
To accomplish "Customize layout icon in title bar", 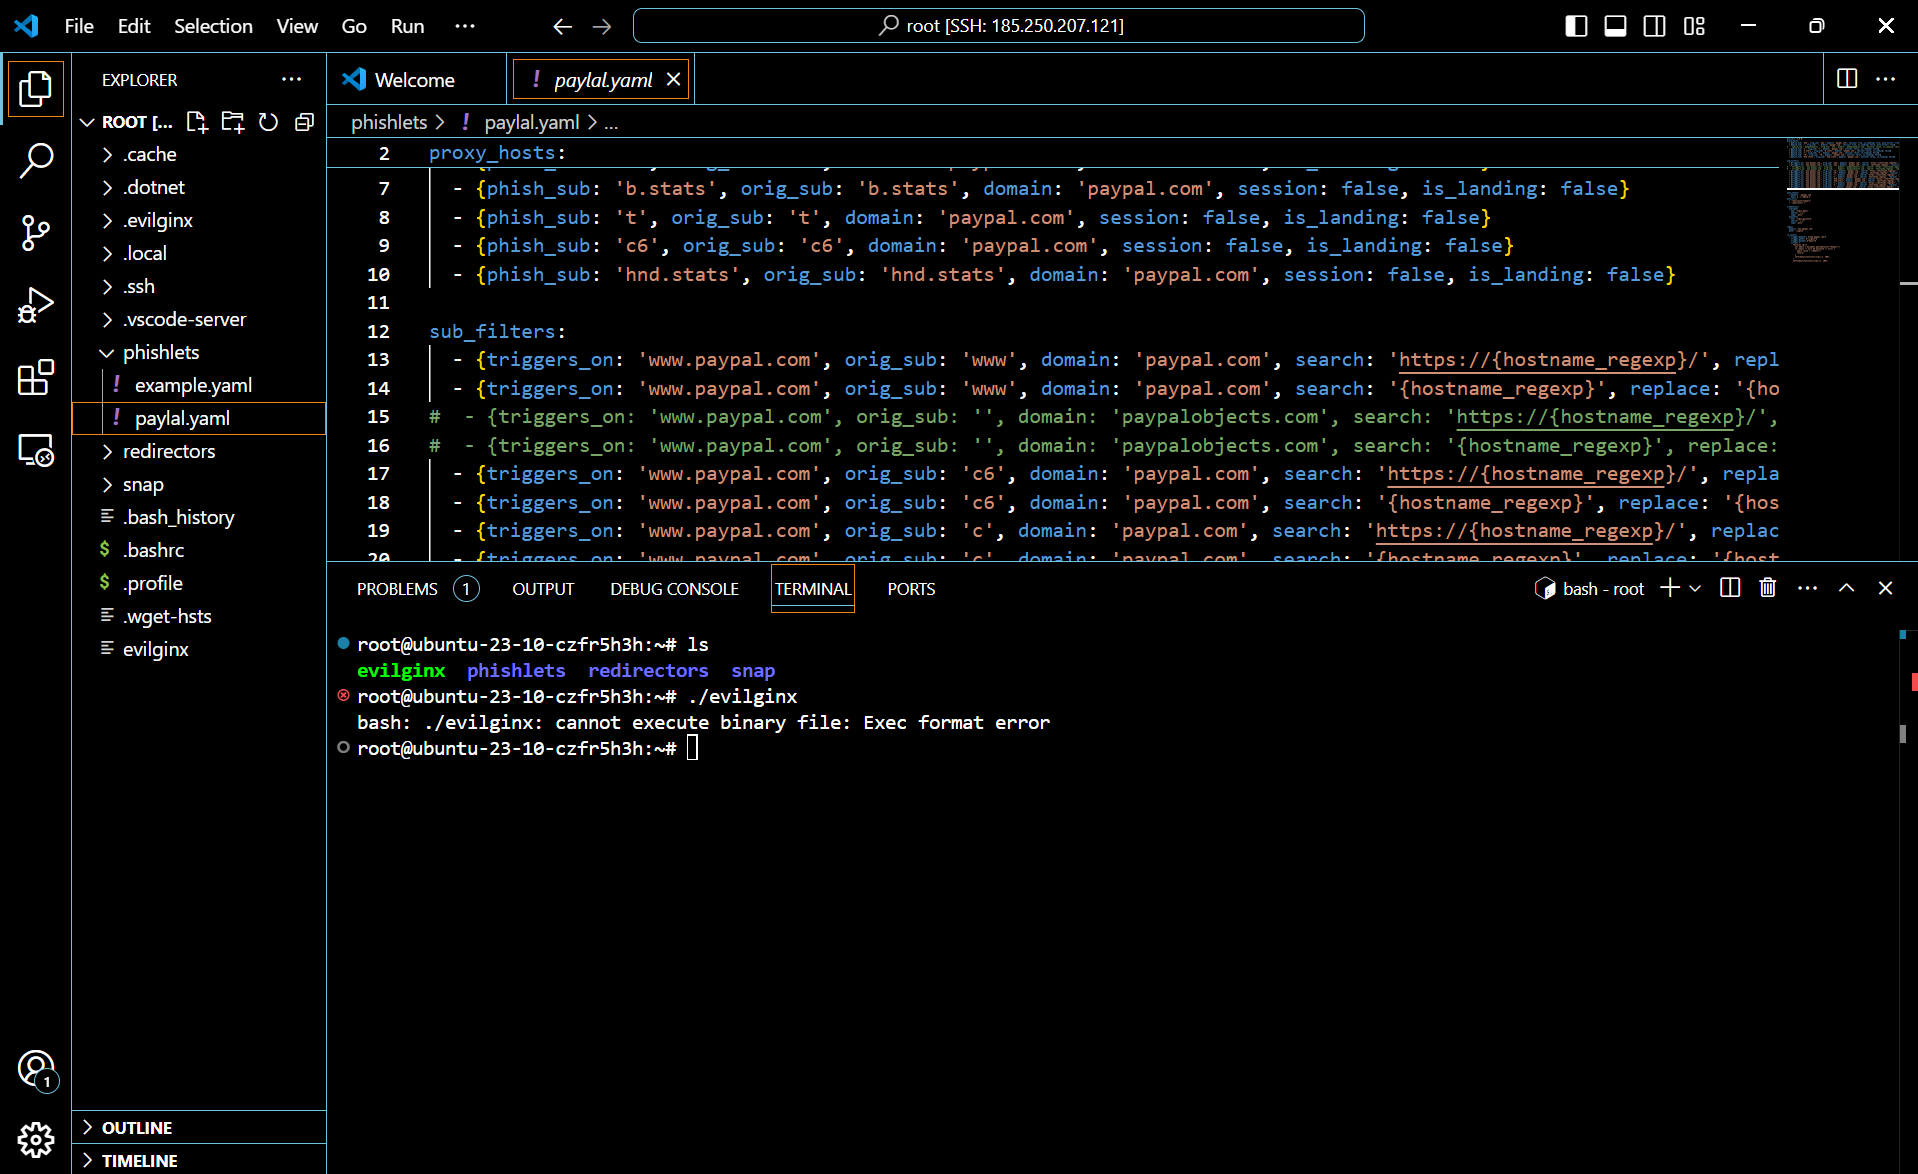I will coord(1694,26).
